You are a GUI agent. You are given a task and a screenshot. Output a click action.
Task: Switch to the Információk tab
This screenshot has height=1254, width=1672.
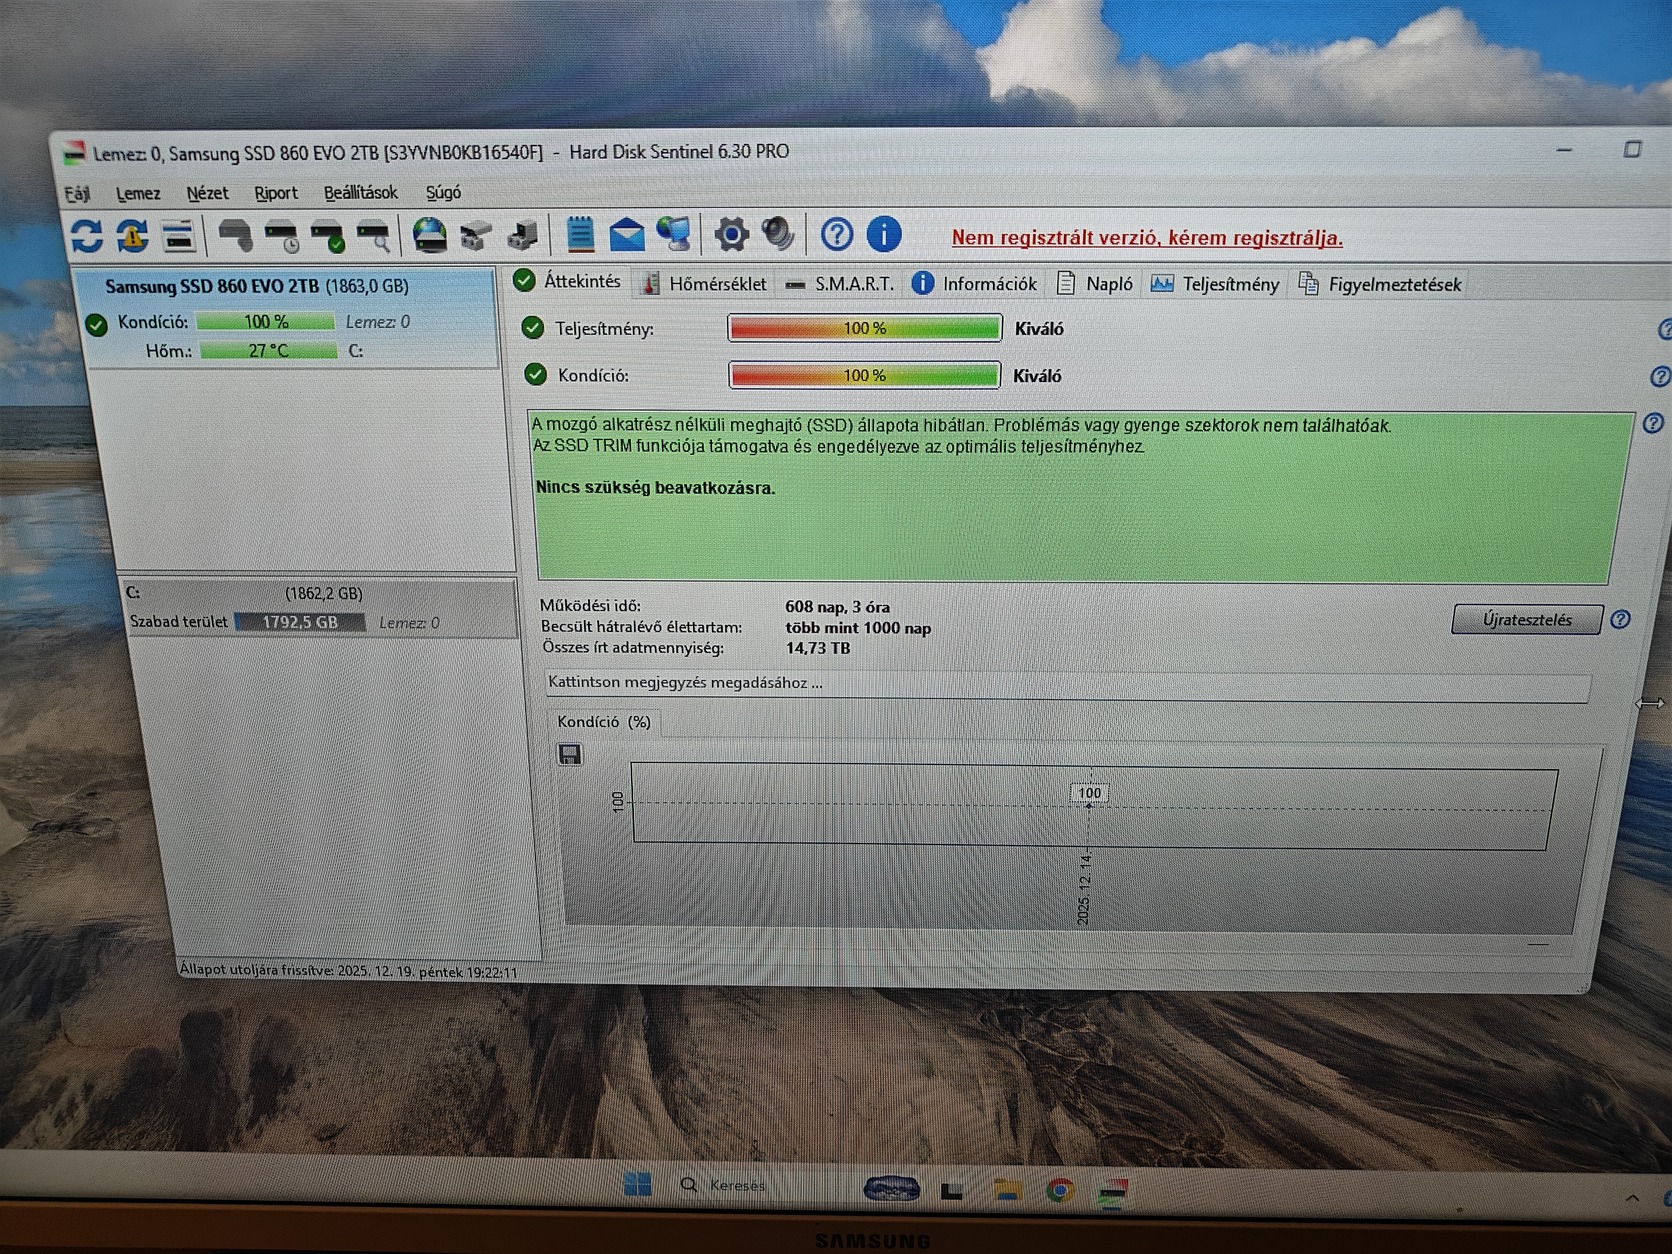[x=975, y=284]
